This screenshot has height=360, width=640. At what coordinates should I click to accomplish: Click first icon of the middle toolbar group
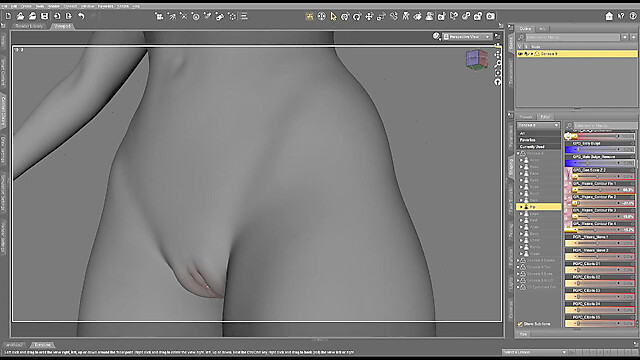(159, 16)
